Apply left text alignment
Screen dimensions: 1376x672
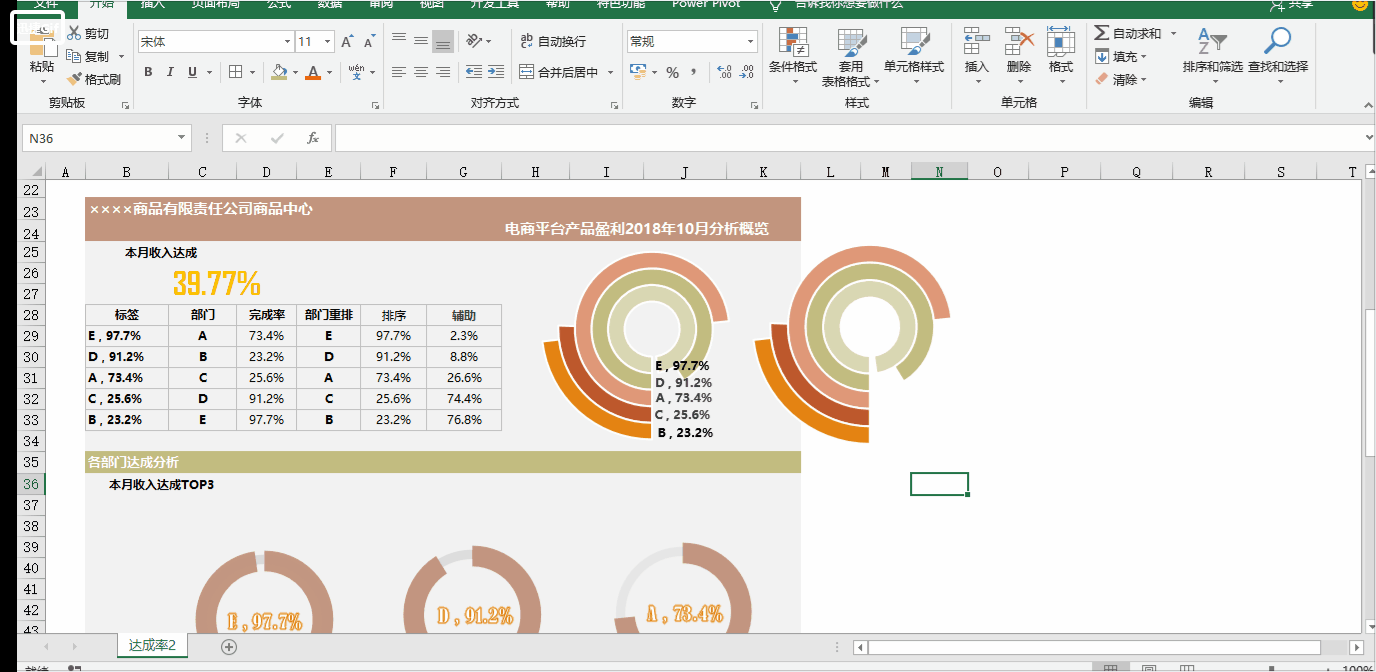[x=399, y=72]
